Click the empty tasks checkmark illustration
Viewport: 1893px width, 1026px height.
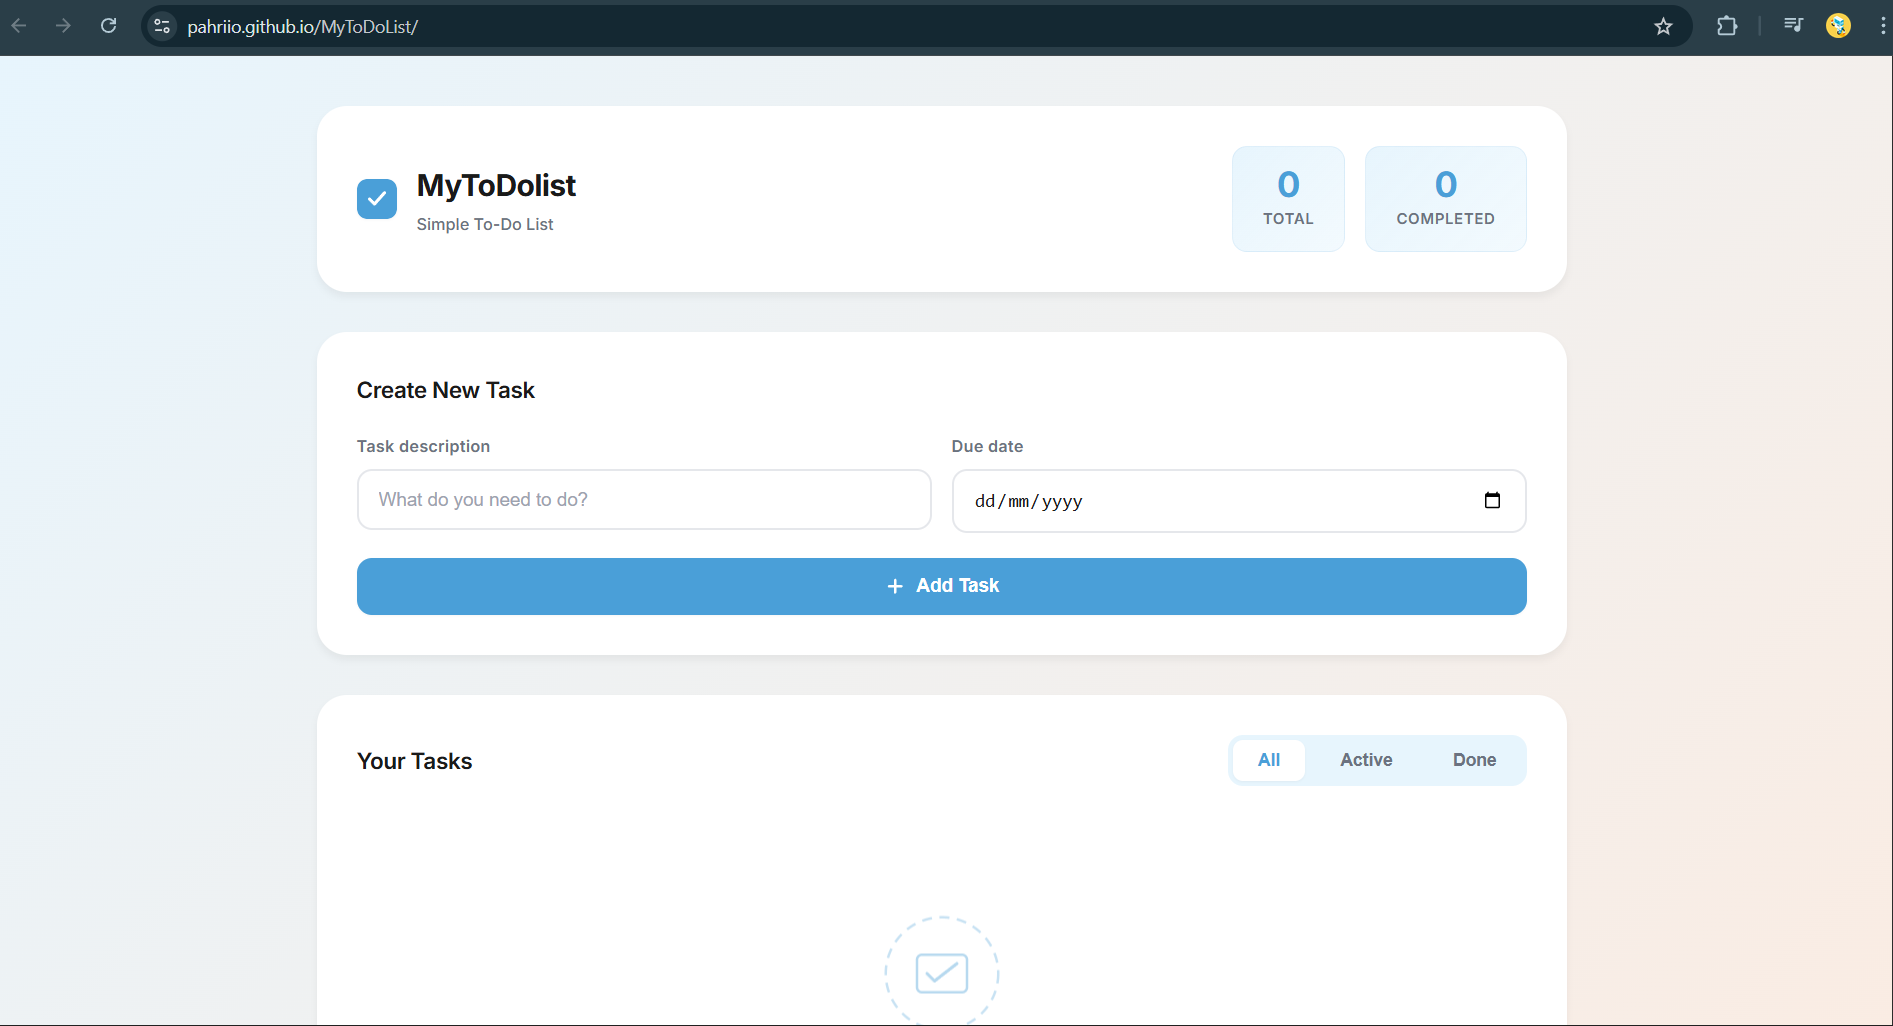[941, 972]
